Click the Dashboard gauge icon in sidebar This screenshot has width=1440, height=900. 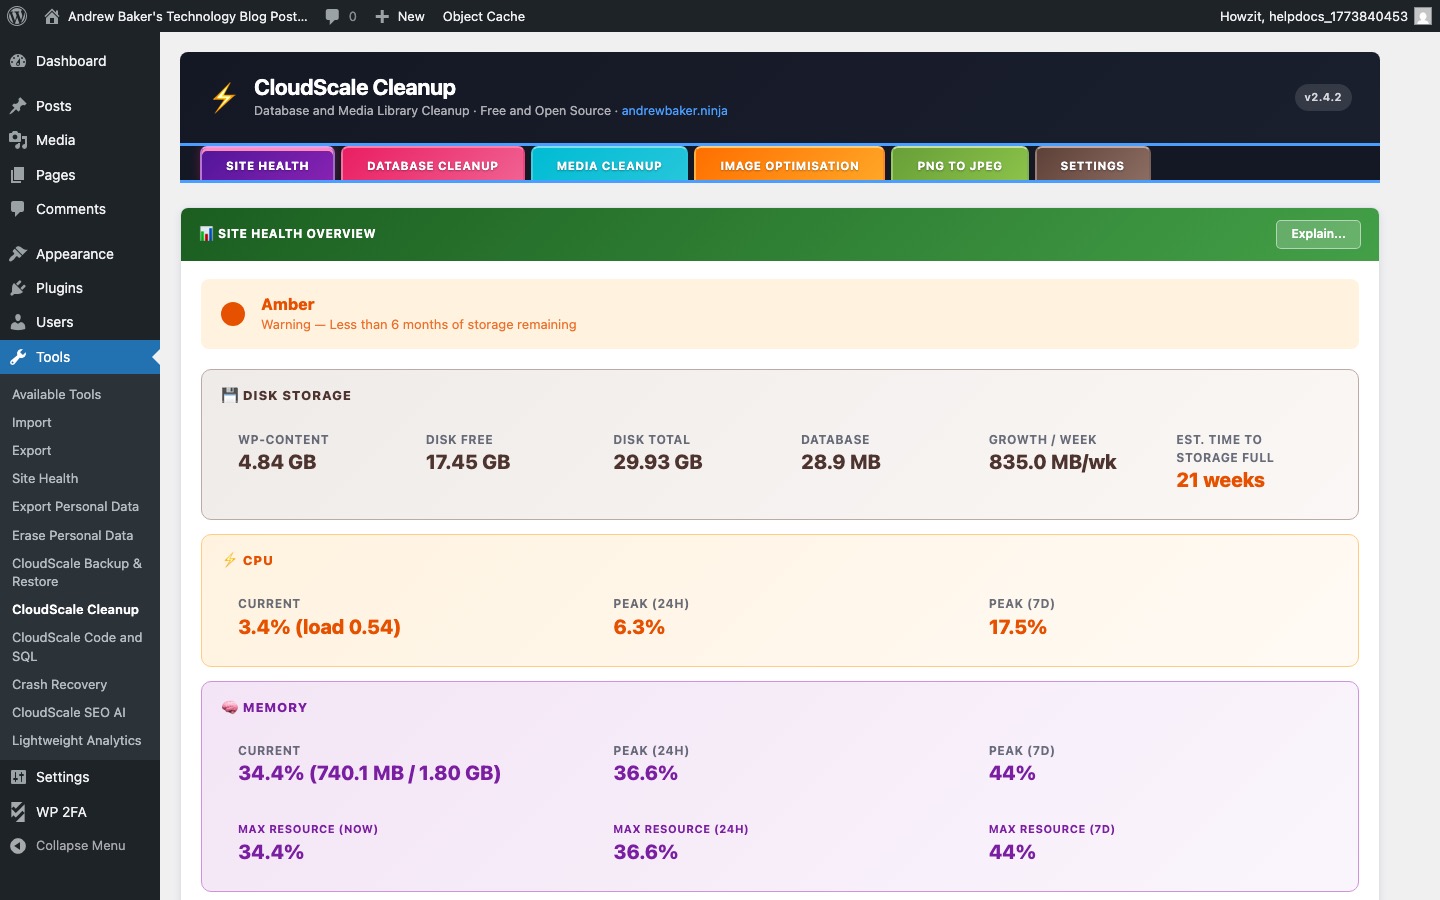point(18,61)
